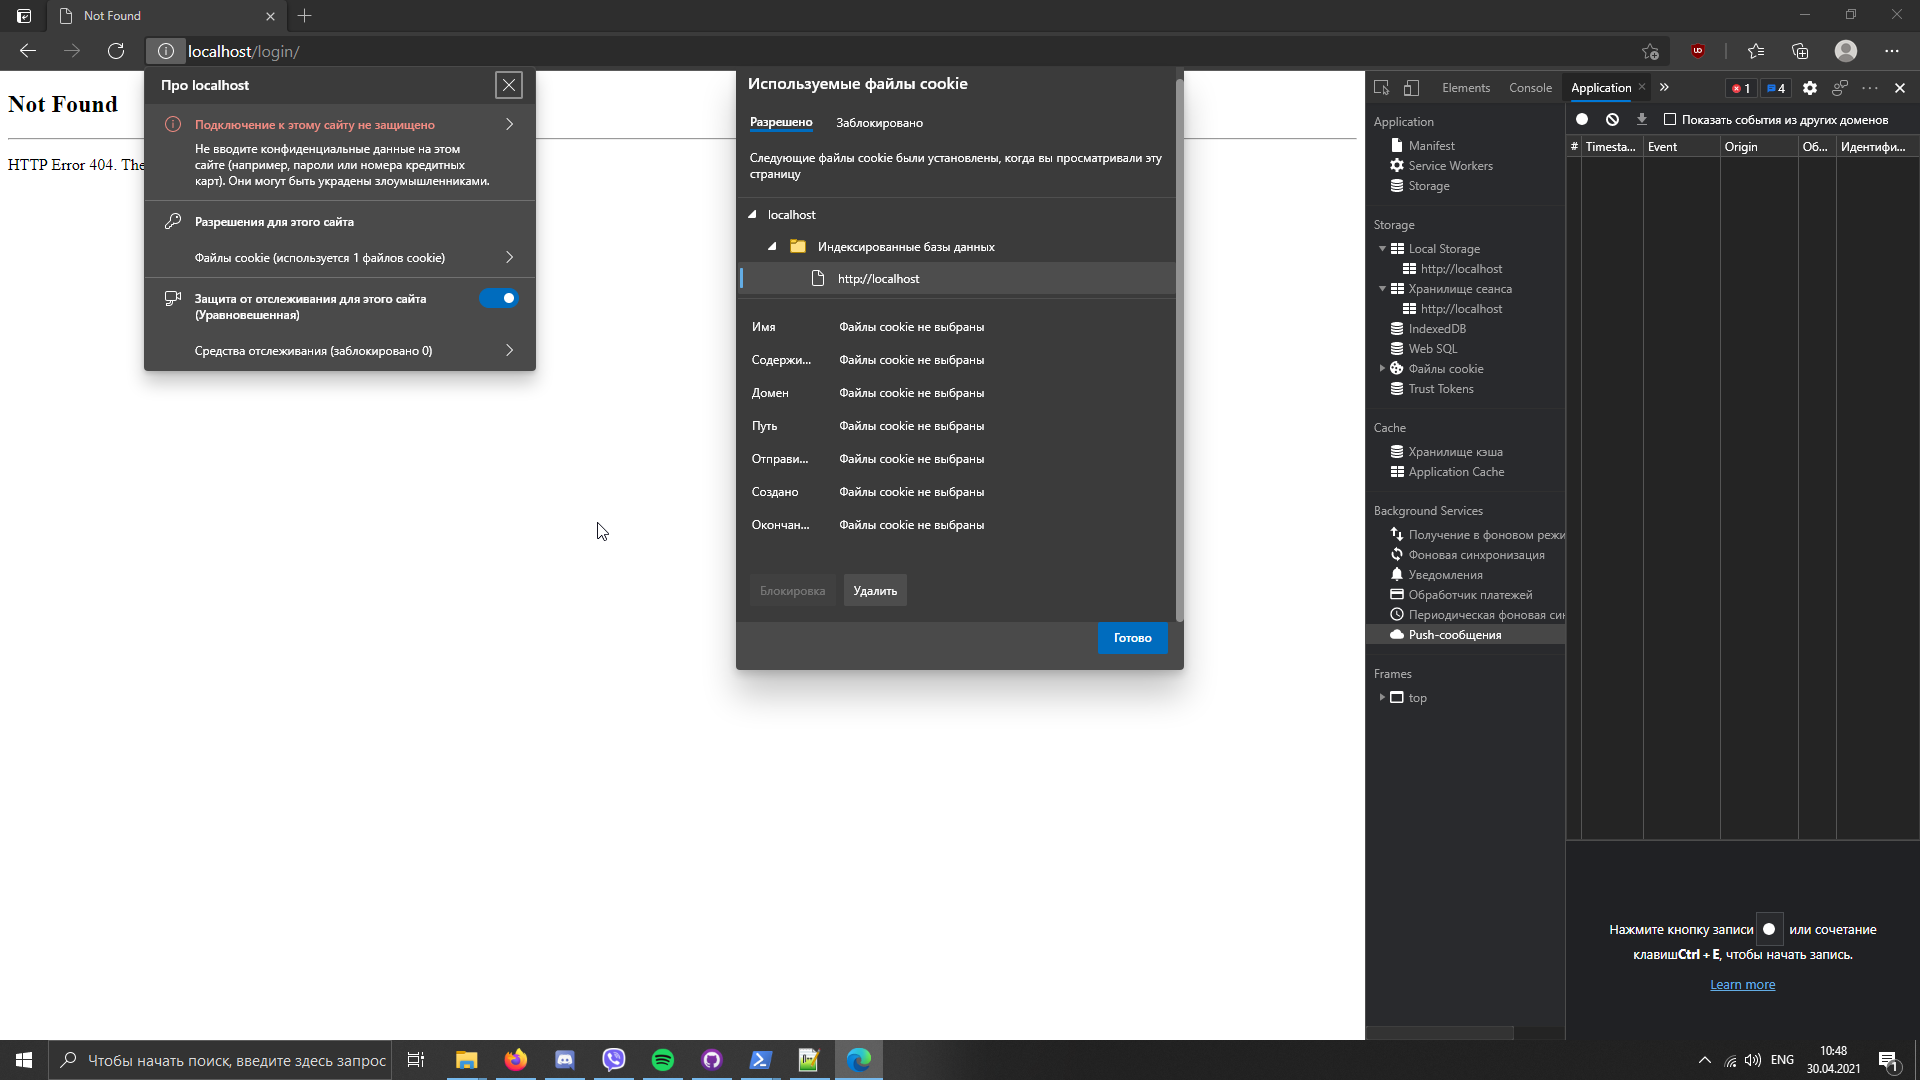Toggle the device emulation mode icon

tap(1411, 88)
